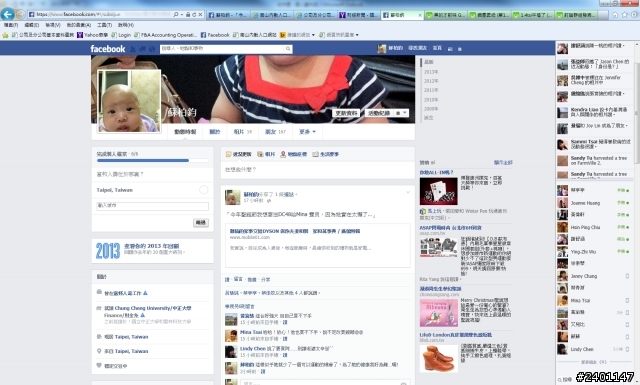This screenshot has width=640, height=385.
Task: Click the Login bookmark in favorites bar
Action: pyautogui.click(x=121, y=35)
